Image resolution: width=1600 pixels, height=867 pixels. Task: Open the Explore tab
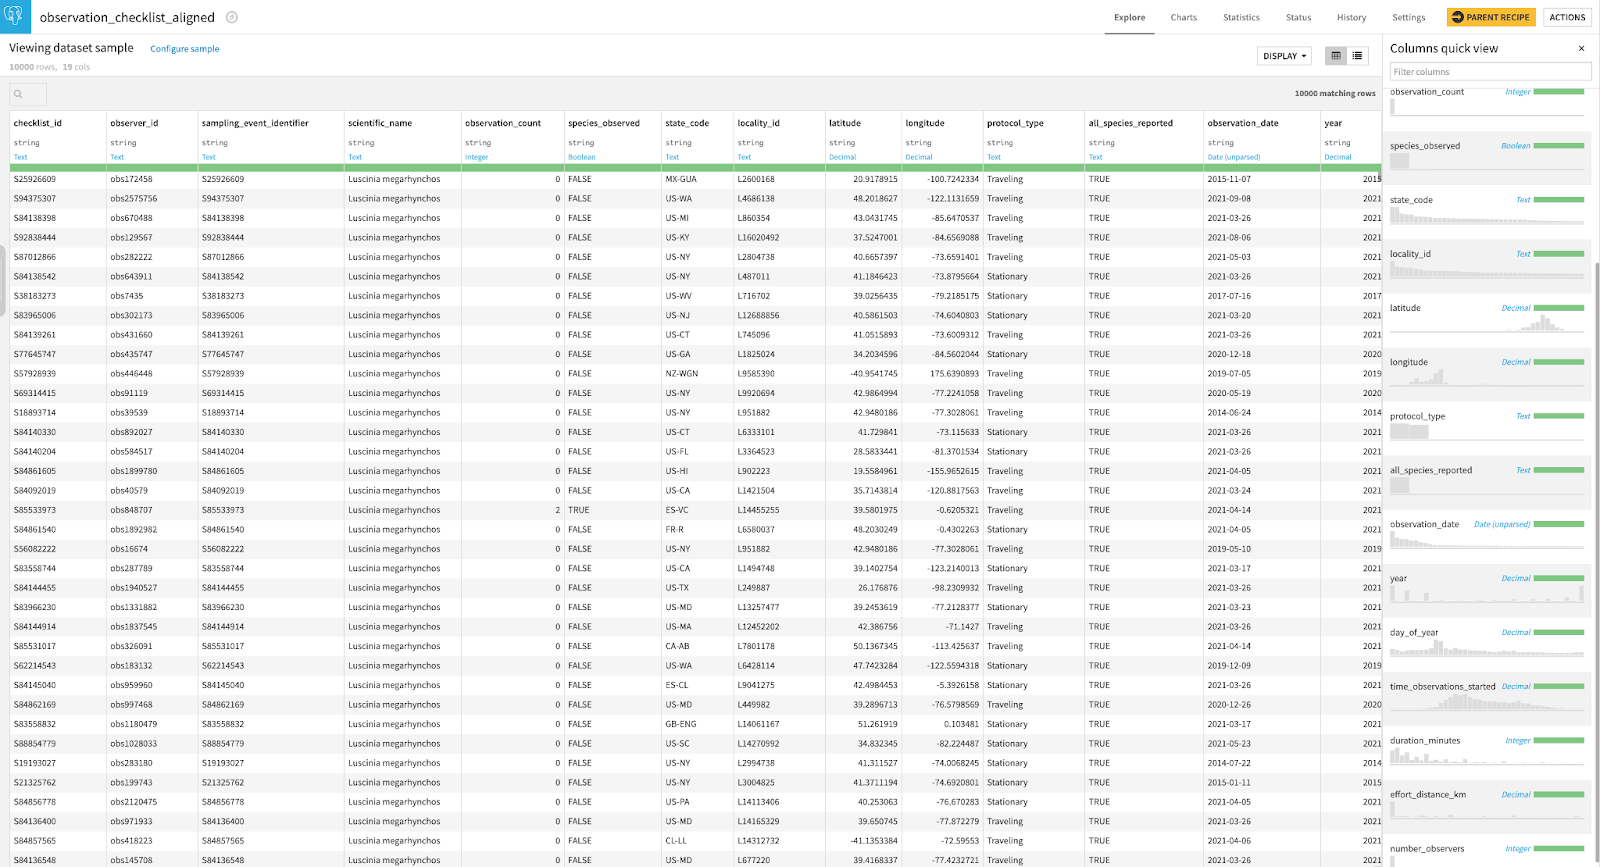pos(1130,17)
